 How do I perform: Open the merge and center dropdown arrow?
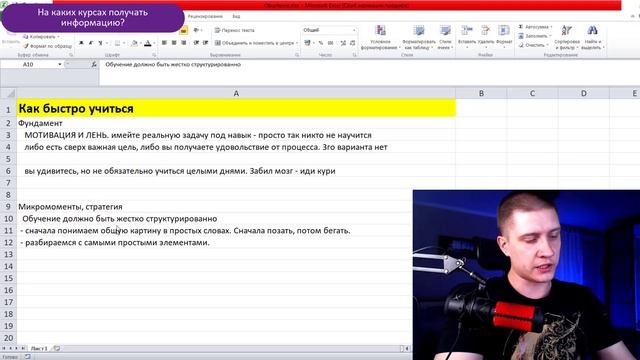(x=297, y=43)
